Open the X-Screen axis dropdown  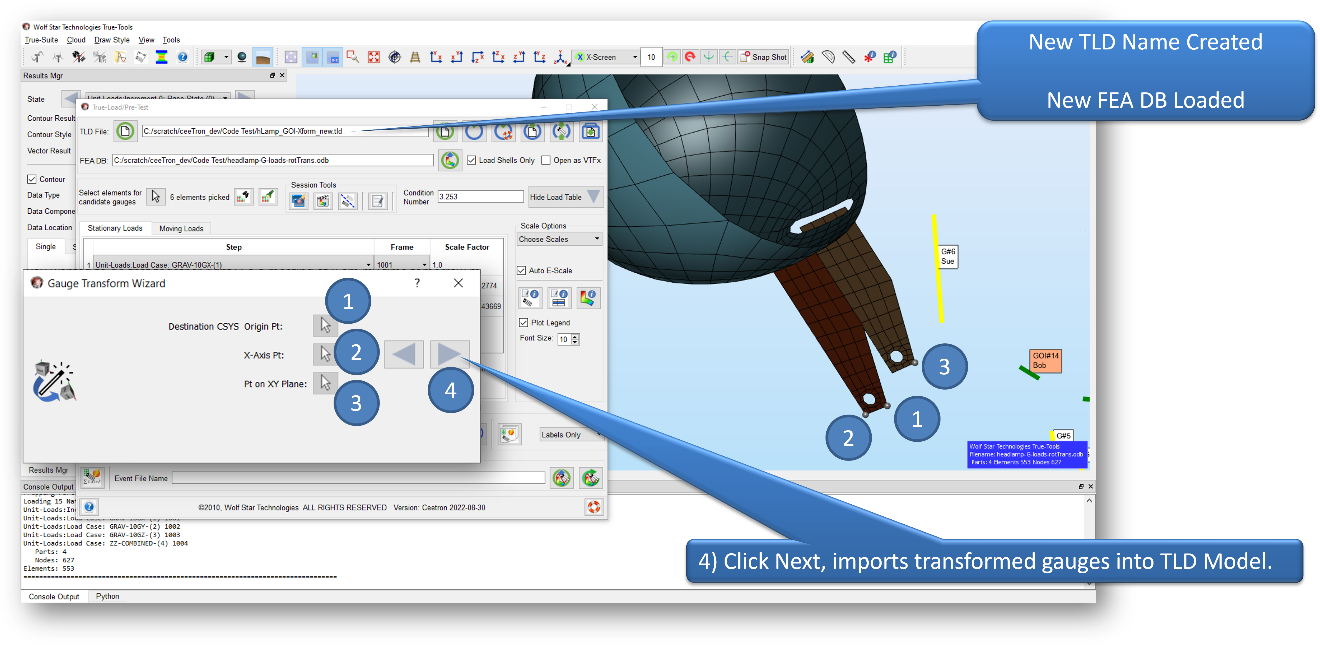point(605,57)
